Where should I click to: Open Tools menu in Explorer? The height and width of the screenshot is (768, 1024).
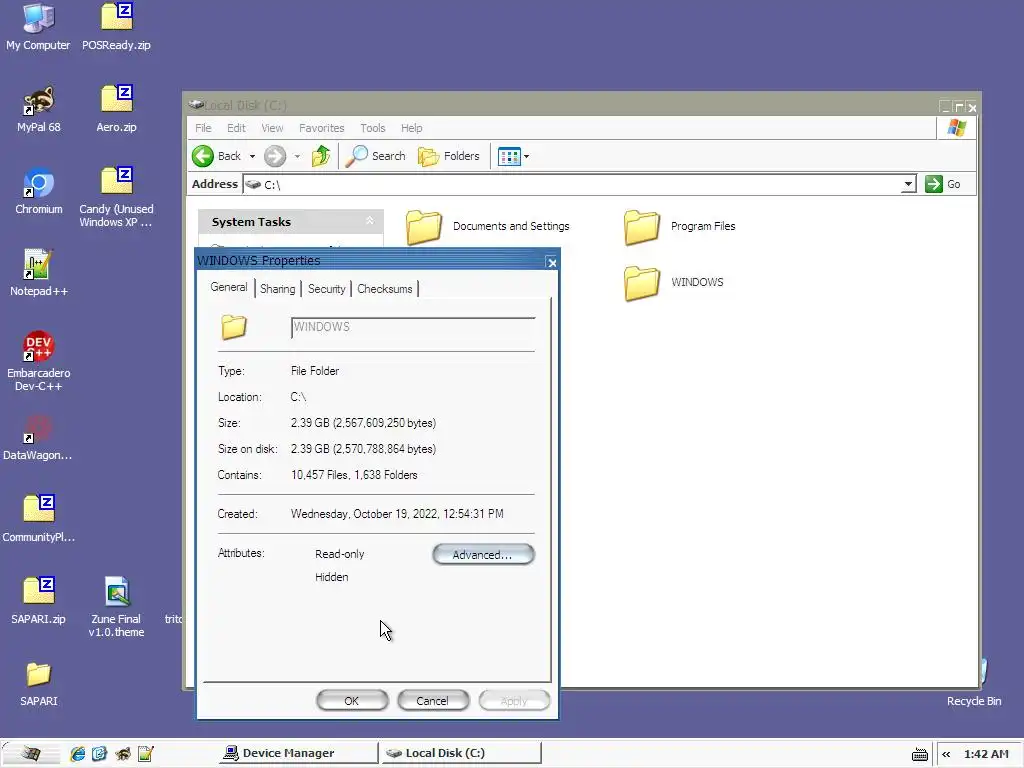pos(373,128)
